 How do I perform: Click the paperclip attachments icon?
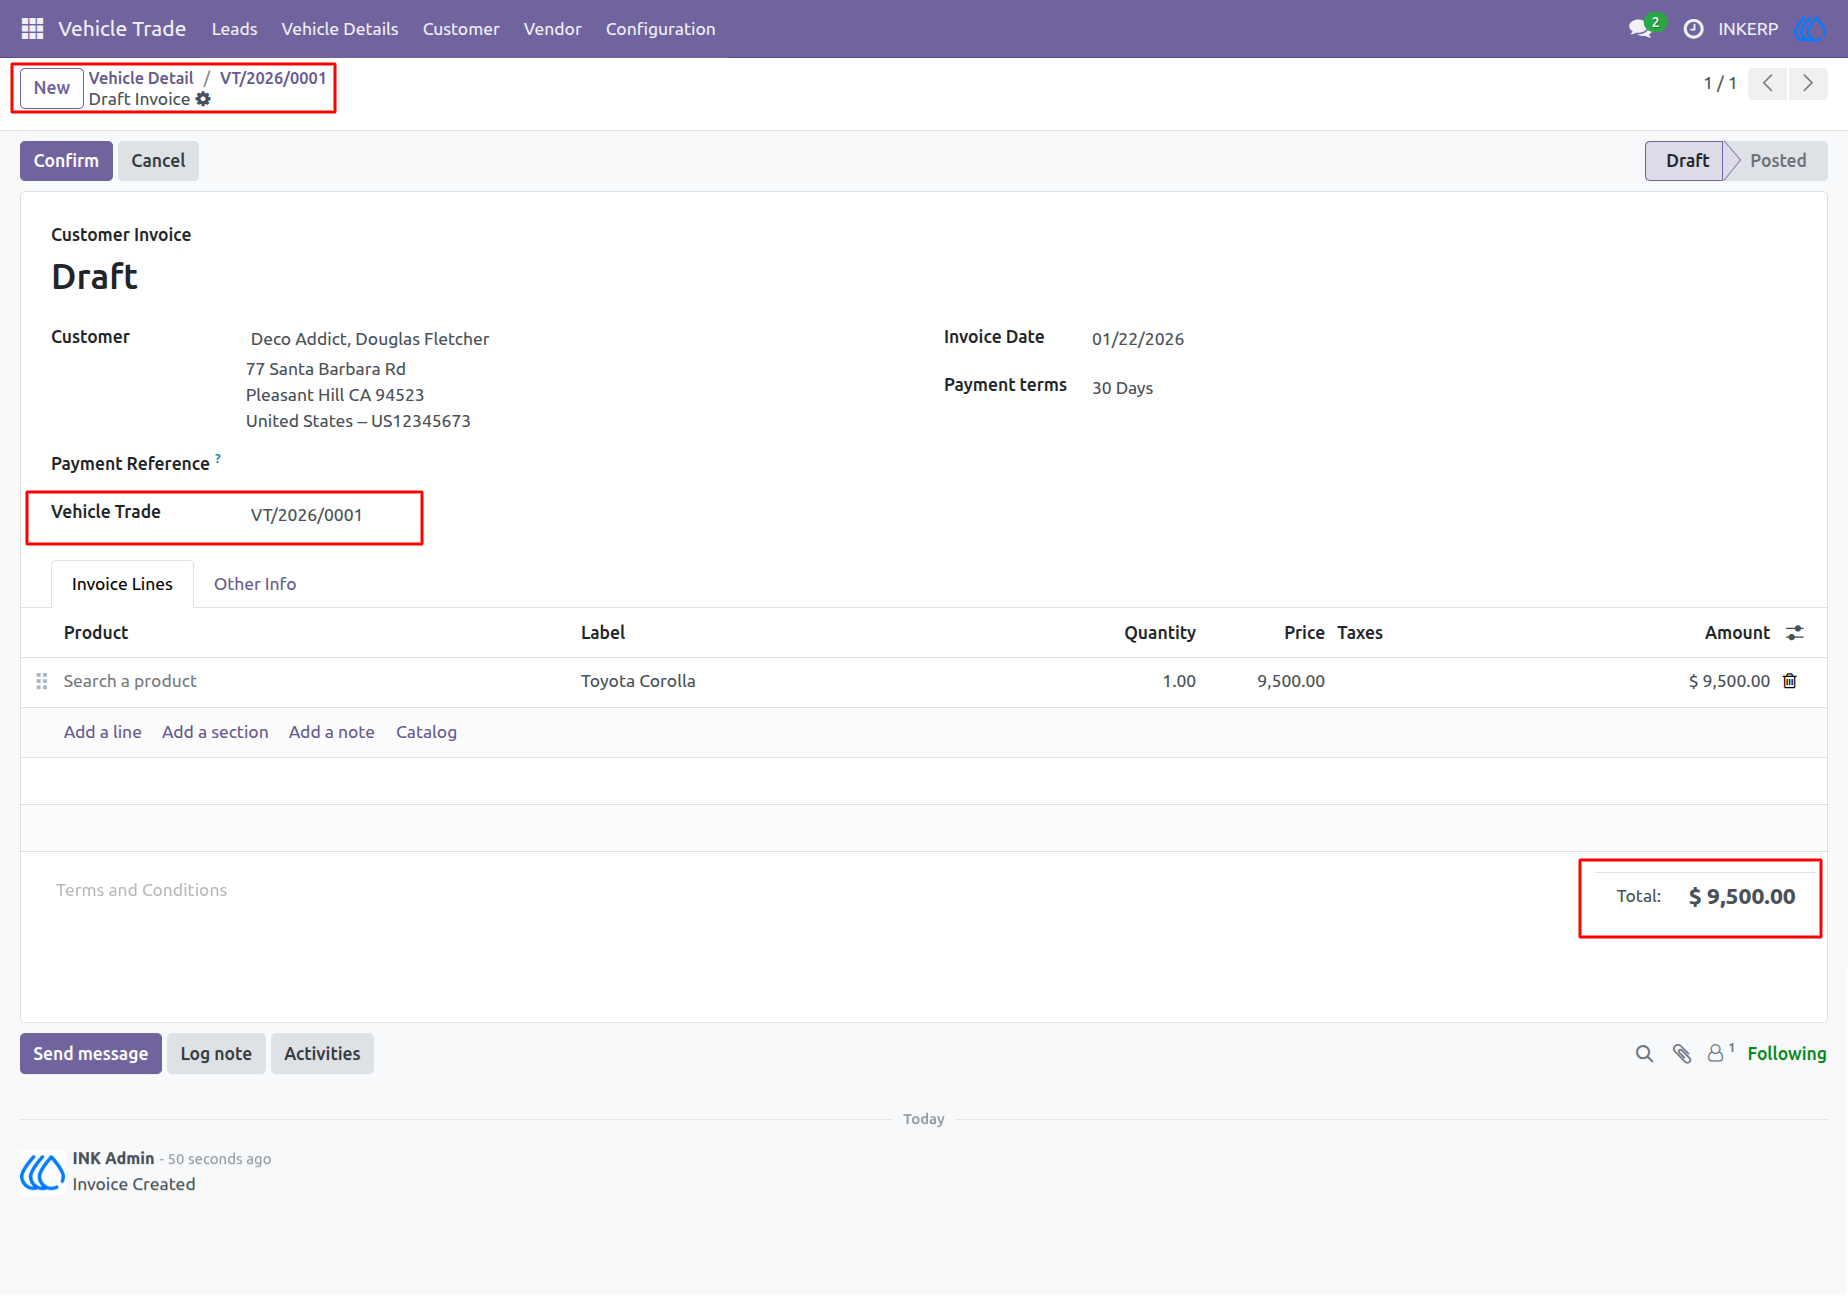(1682, 1054)
